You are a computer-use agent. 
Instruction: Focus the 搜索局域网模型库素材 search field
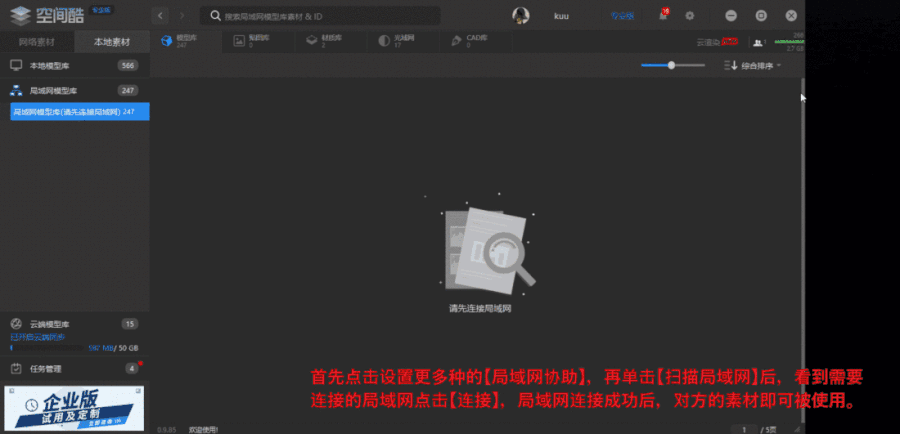tap(320, 16)
